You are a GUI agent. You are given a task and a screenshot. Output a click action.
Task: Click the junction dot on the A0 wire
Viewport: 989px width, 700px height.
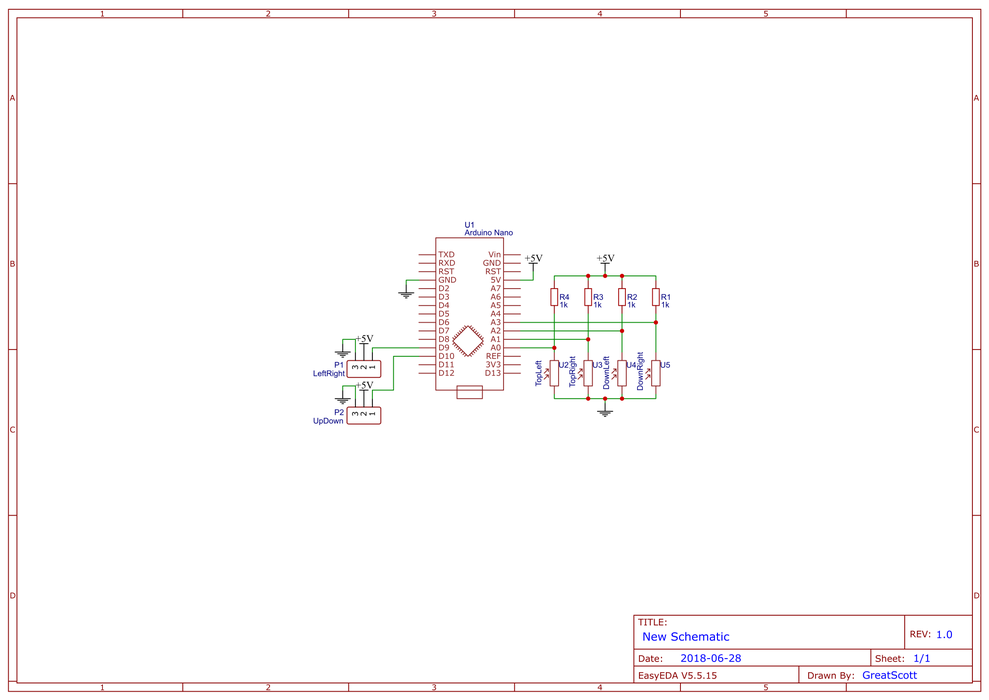(x=554, y=347)
